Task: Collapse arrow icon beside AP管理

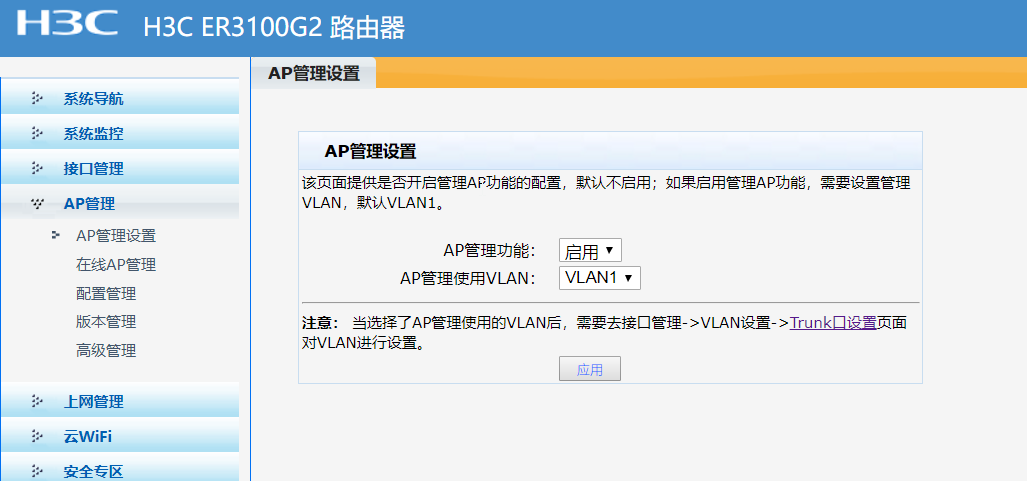Action: pos(37,204)
